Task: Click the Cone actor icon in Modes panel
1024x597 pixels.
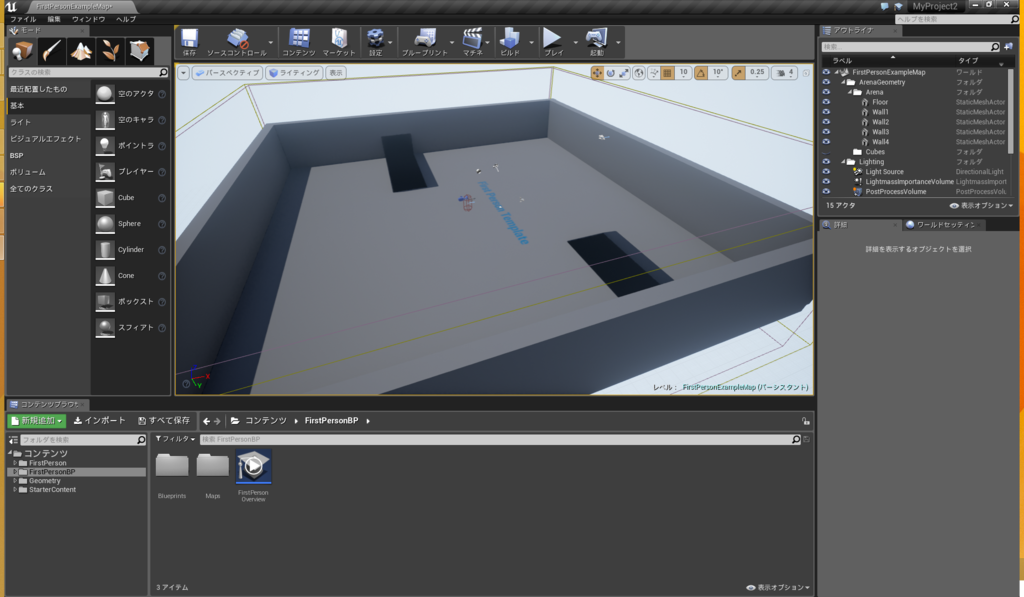Action: tap(105, 276)
